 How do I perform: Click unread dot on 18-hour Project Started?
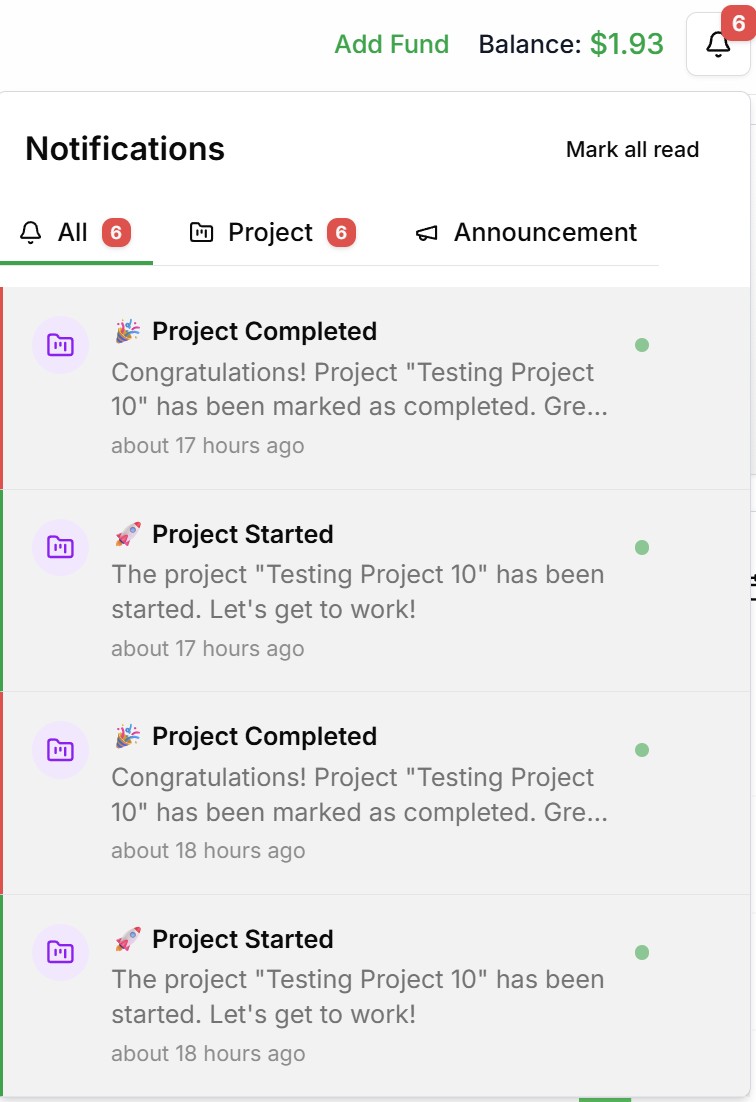[642, 952]
